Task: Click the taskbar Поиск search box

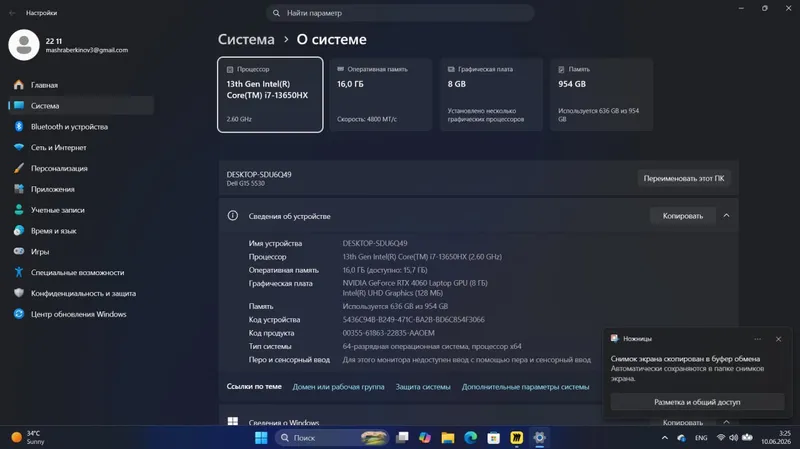Action: click(x=332, y=438)
